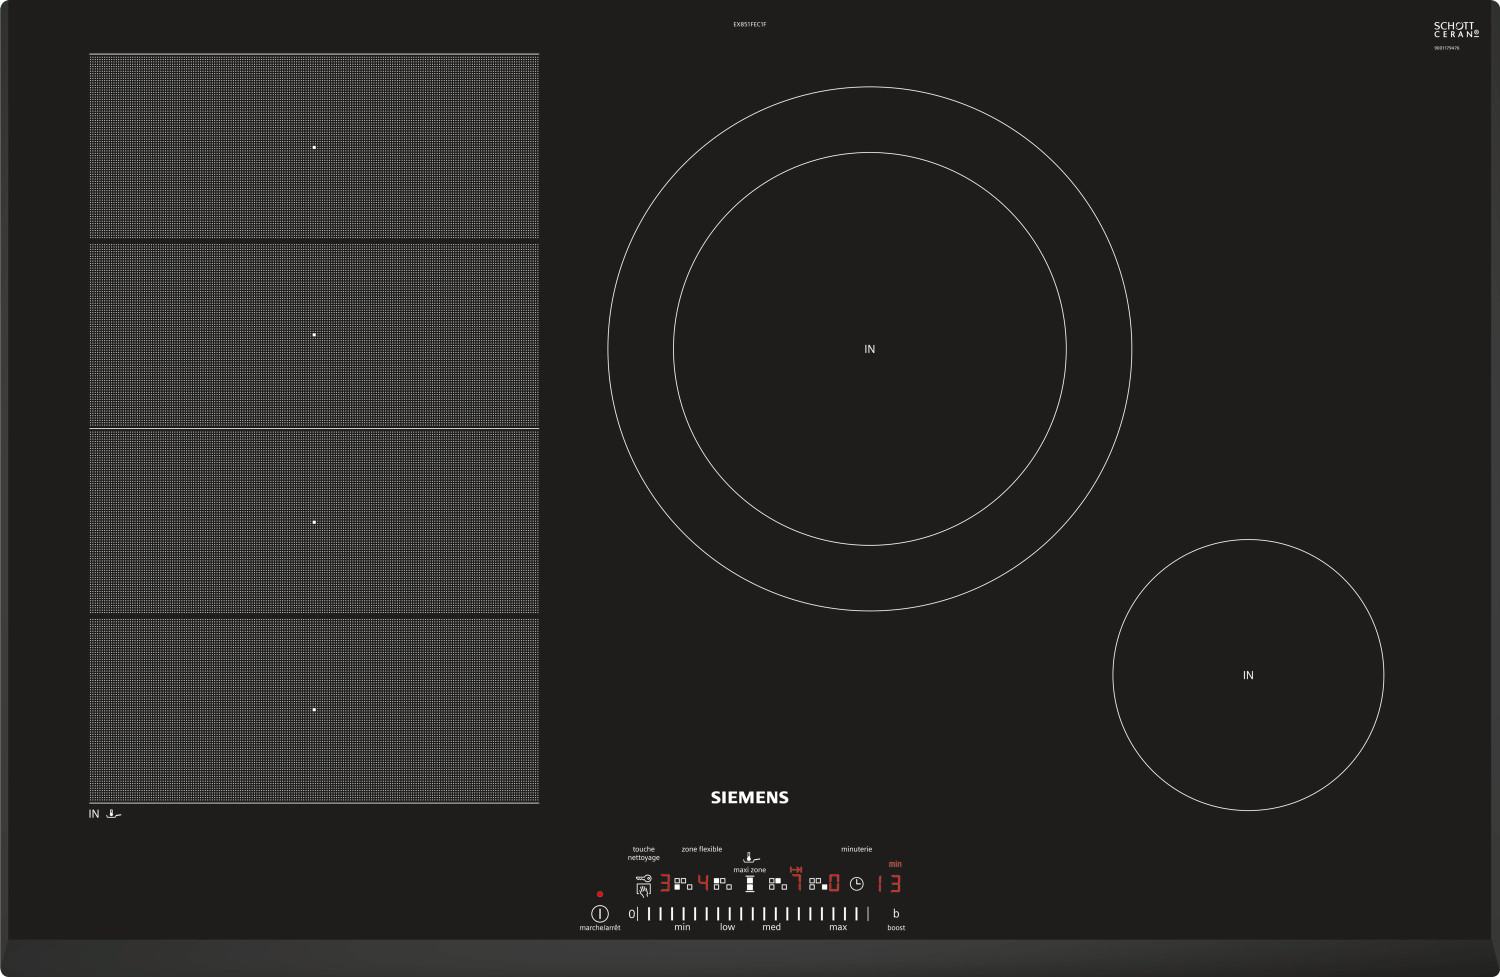The width and height of the screenshot is (1500, 977).
Task: Tap the touche nettoyage lock icon
Action: pos(643,885)
